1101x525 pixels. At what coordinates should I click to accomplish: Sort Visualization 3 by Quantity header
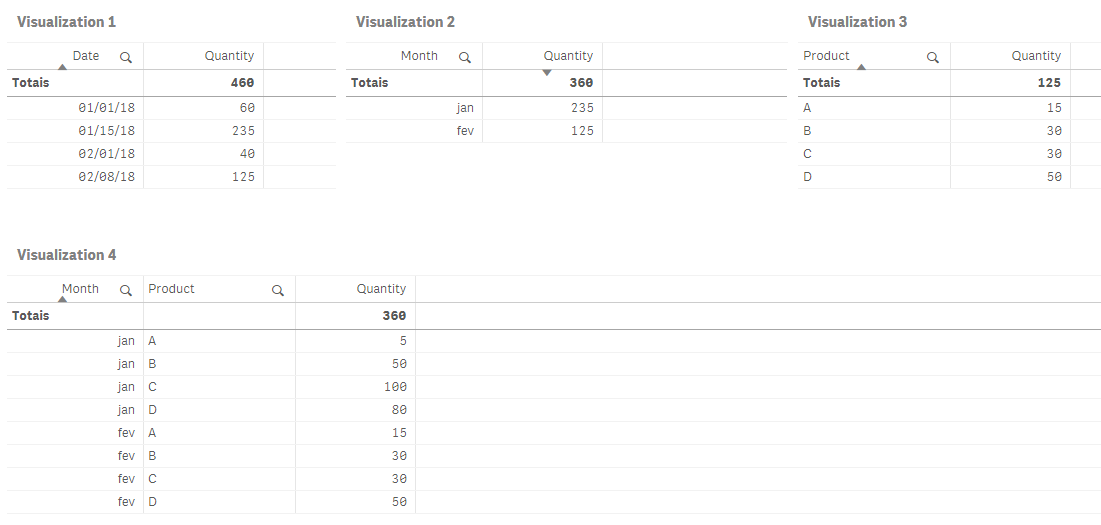click(1035, 56)
